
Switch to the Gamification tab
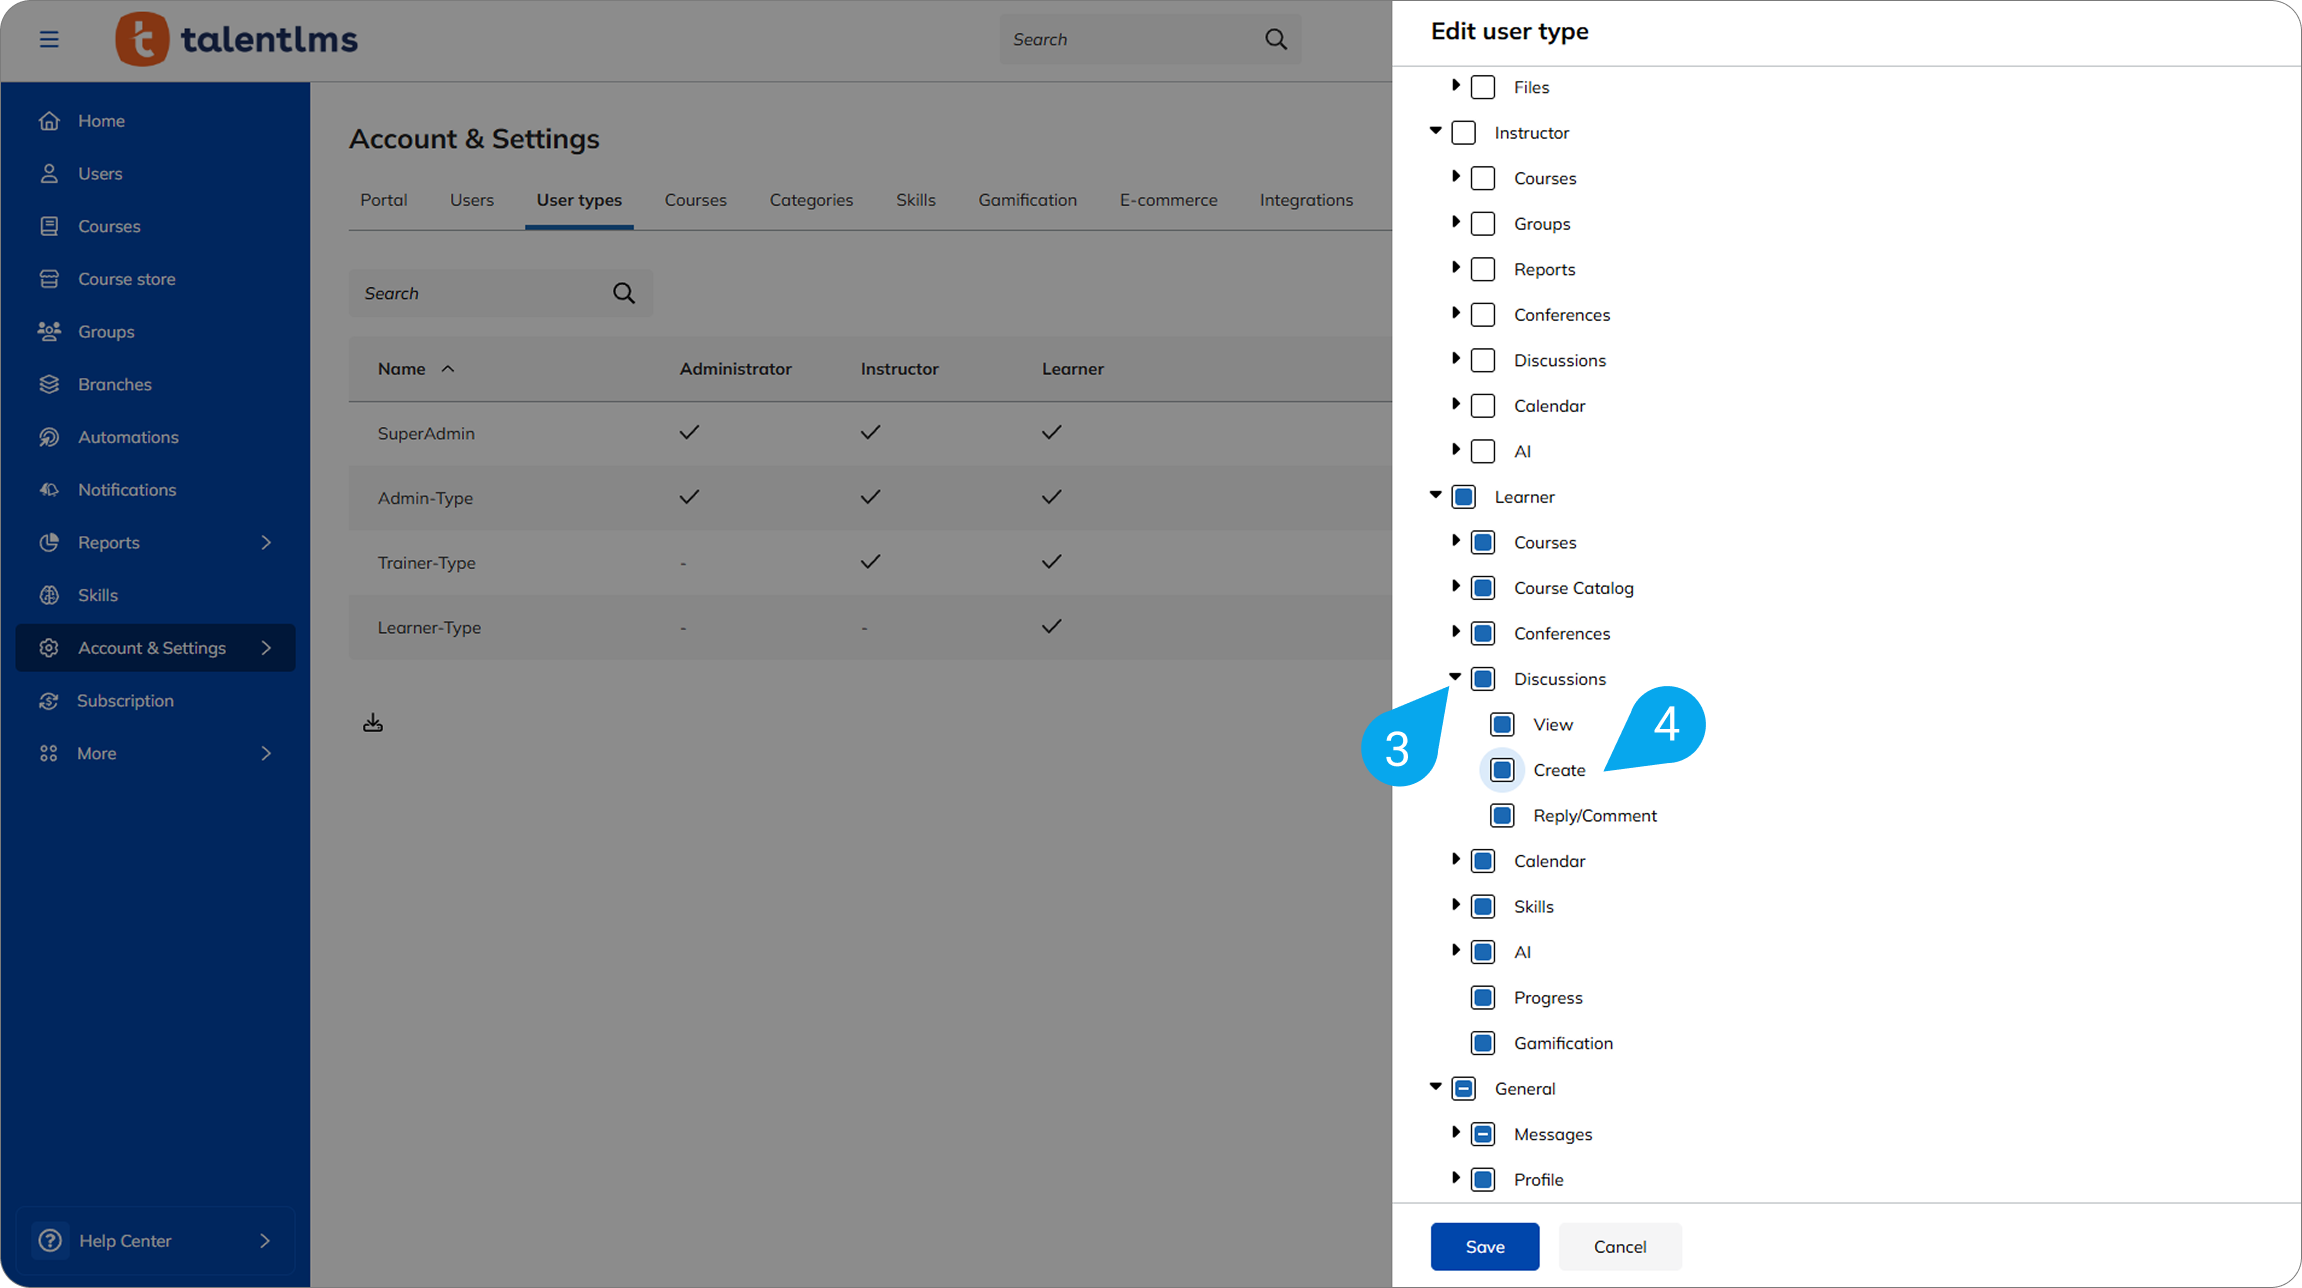pos(1027,200)
